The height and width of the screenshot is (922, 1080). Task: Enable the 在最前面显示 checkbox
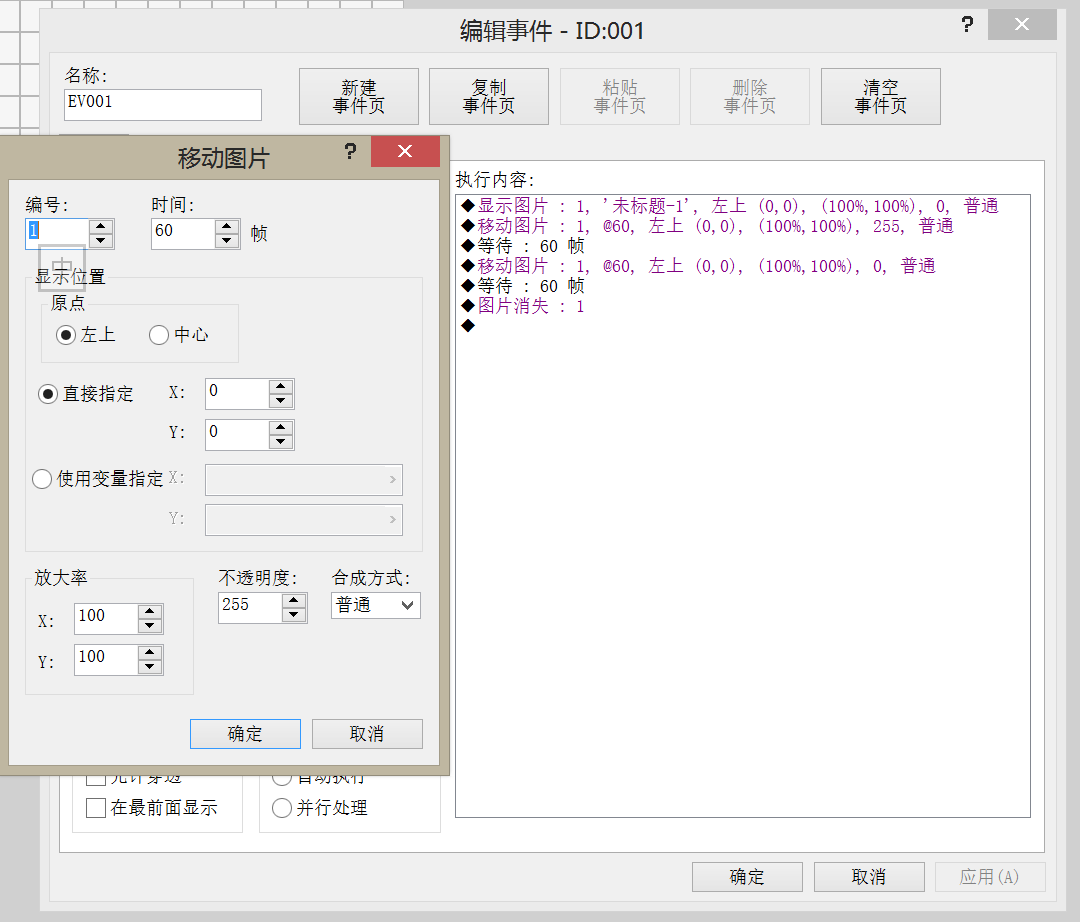pos(96,808)
